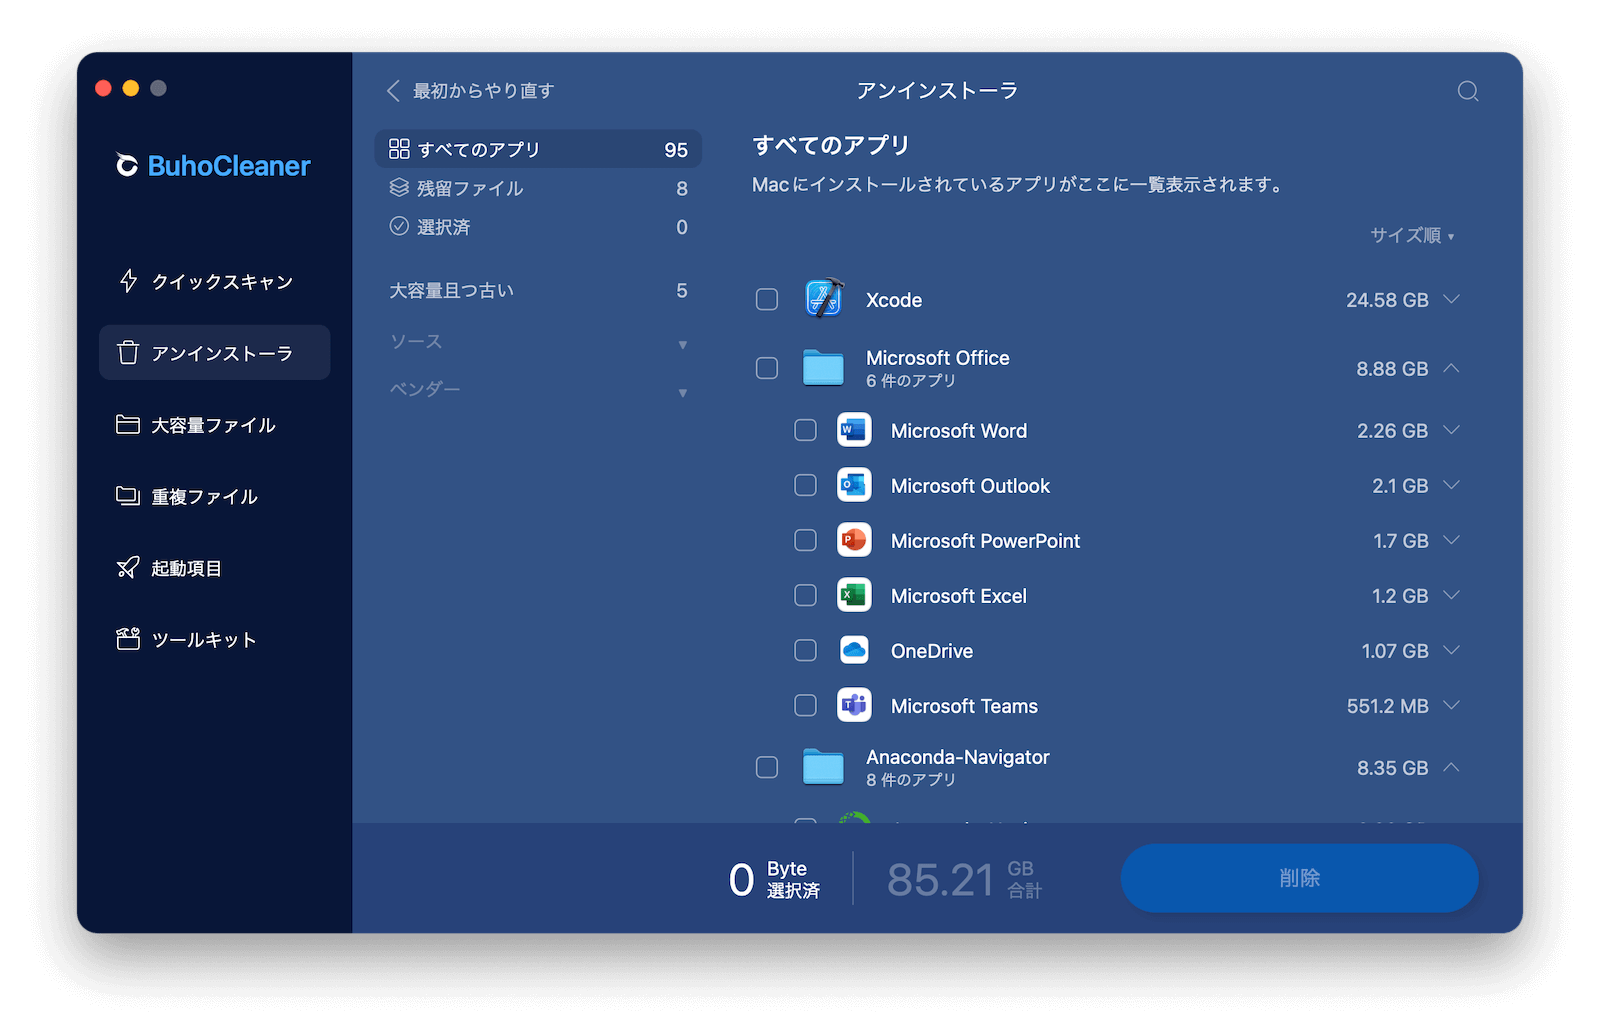Expand OneDrive details chevron
The image size is (1600, 1035).
pos(1452,650)
